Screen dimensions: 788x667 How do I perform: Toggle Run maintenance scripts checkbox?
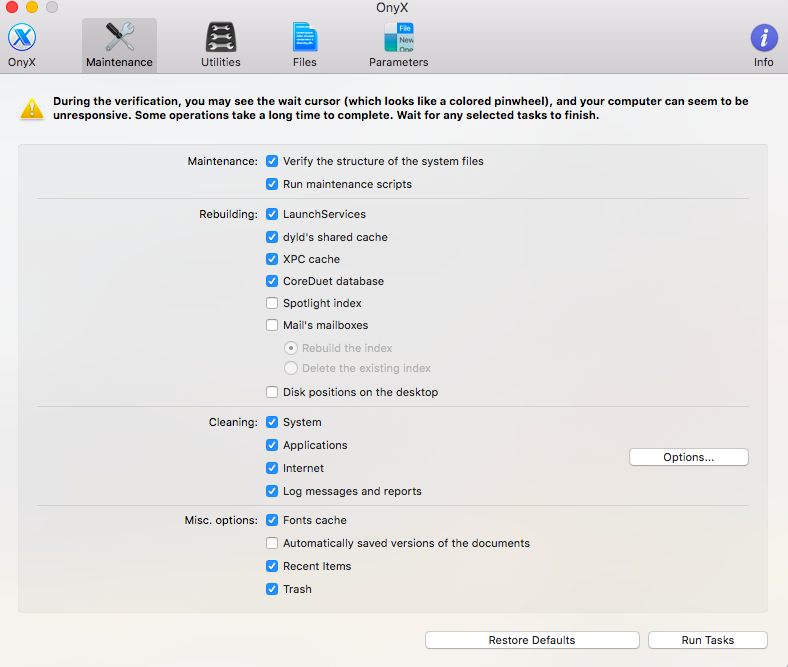coord(272,184)
